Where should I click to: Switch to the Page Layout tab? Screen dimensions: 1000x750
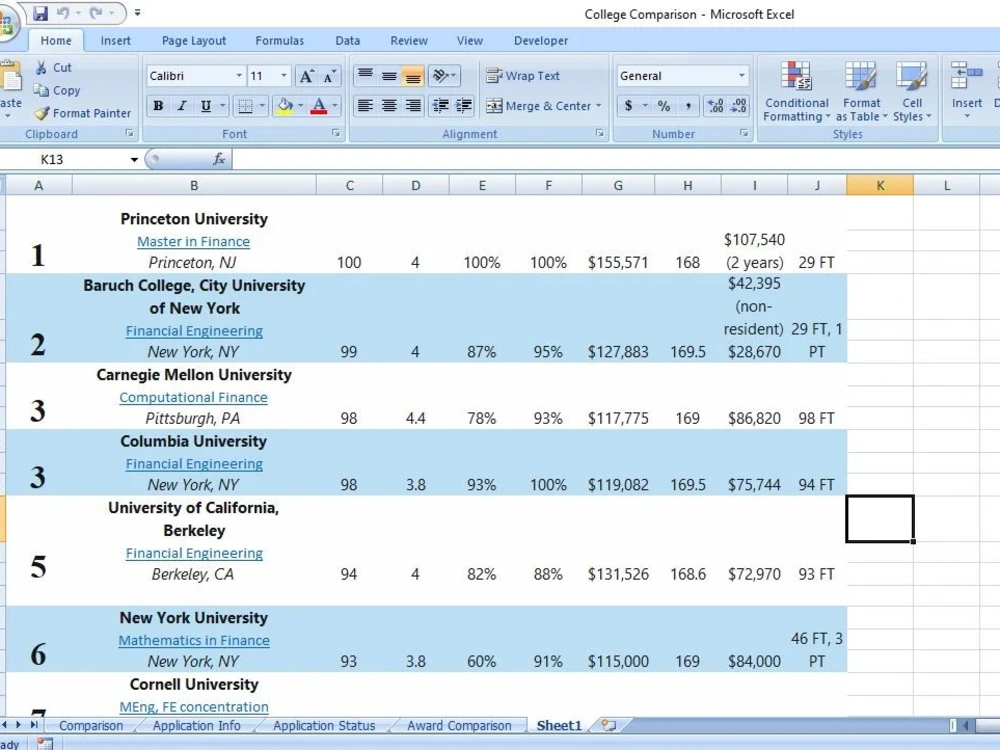pos(194,41)
